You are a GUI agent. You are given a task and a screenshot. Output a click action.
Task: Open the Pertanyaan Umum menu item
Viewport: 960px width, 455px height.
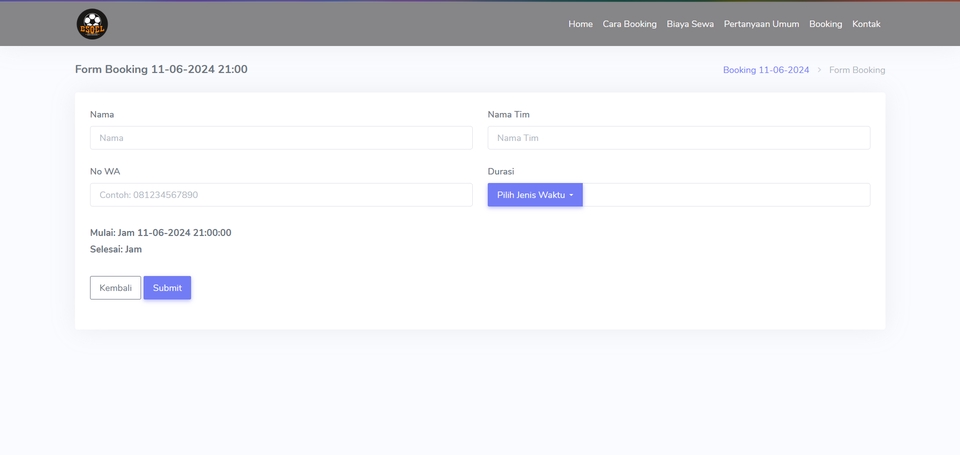761,24
